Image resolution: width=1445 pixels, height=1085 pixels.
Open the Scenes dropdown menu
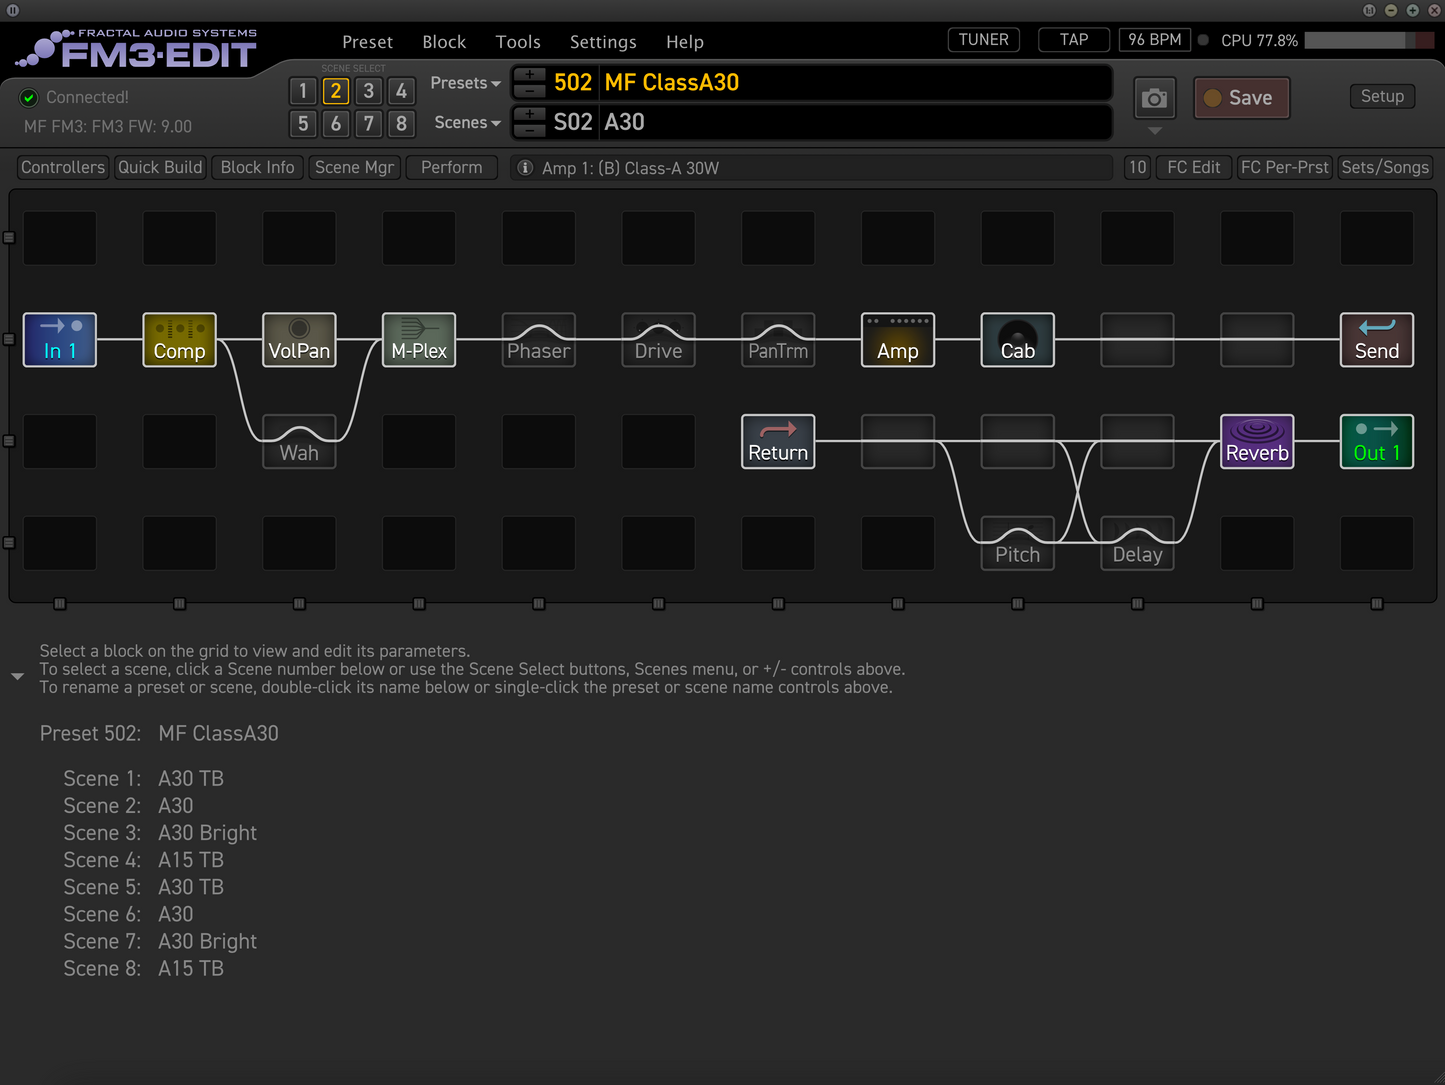pos(467,123)
